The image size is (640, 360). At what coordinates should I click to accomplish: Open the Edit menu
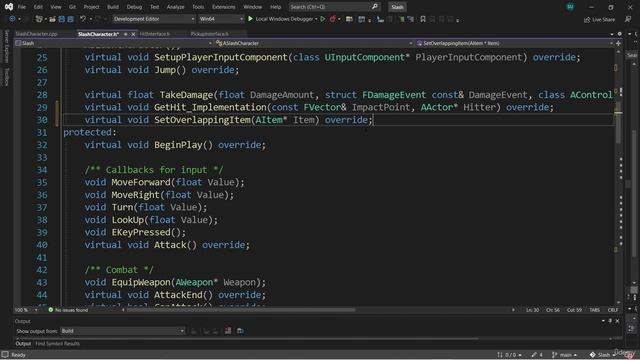[x=38, y=7]
